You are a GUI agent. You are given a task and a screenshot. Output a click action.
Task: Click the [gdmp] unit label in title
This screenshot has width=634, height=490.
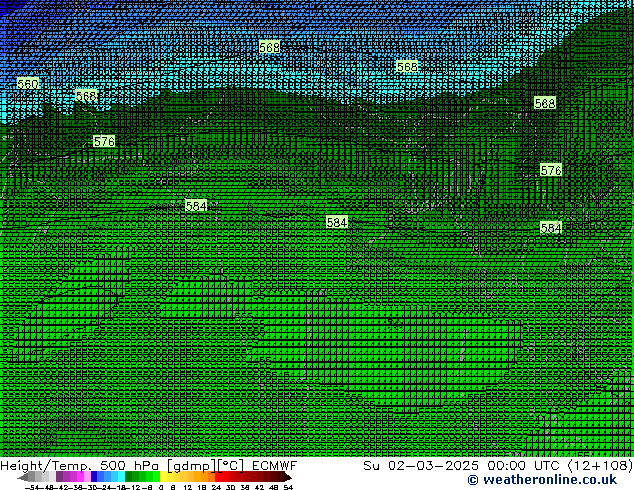coord(192,466)
